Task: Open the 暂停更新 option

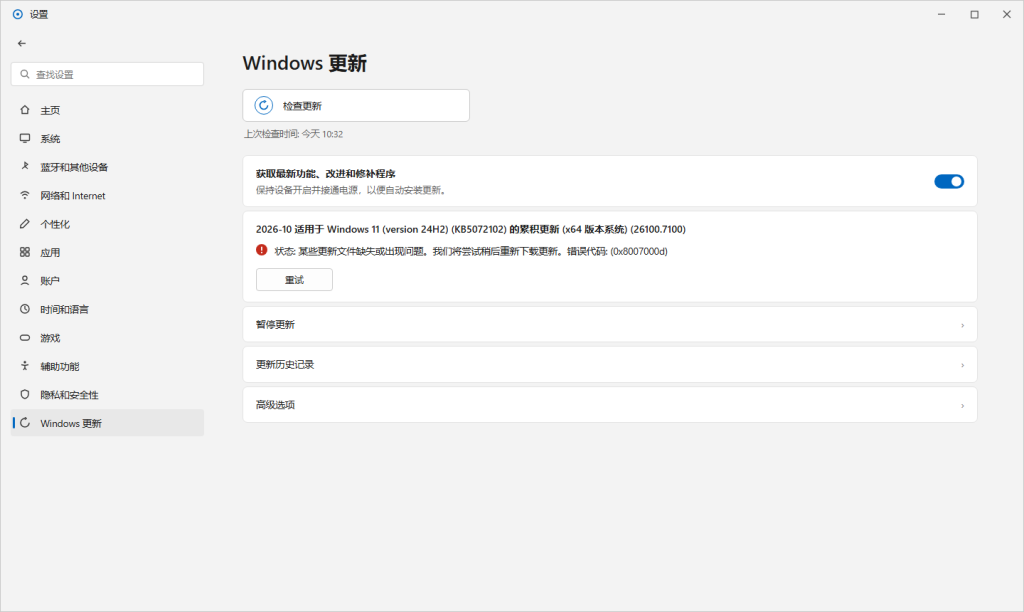Action: [x=610, y=325]
